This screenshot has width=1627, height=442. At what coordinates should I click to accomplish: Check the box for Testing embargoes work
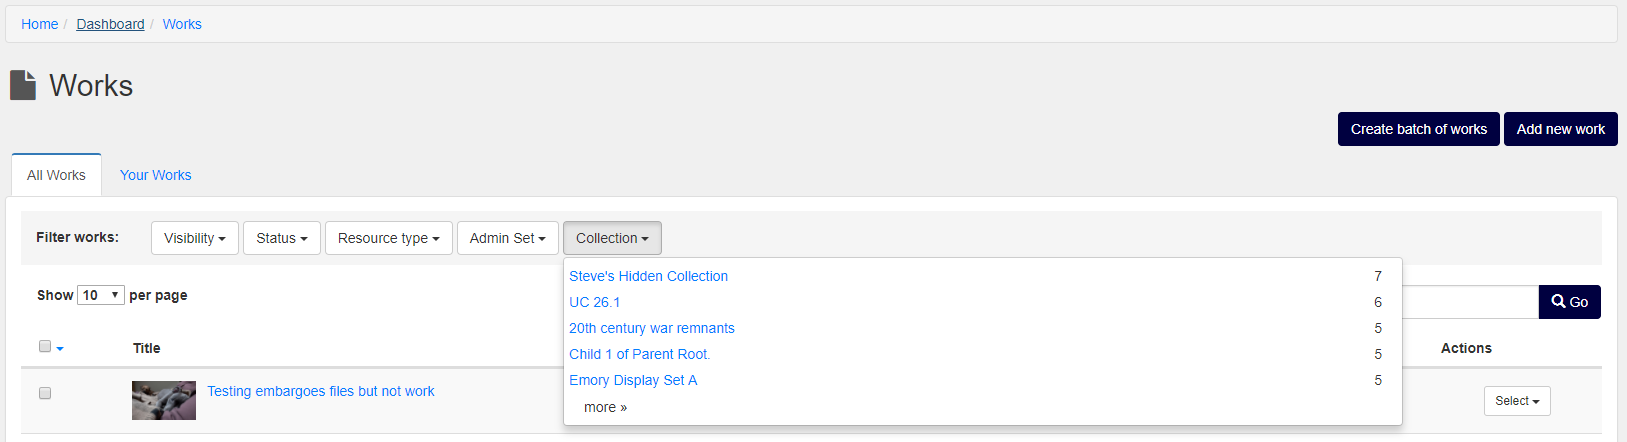tap(45, 393)
